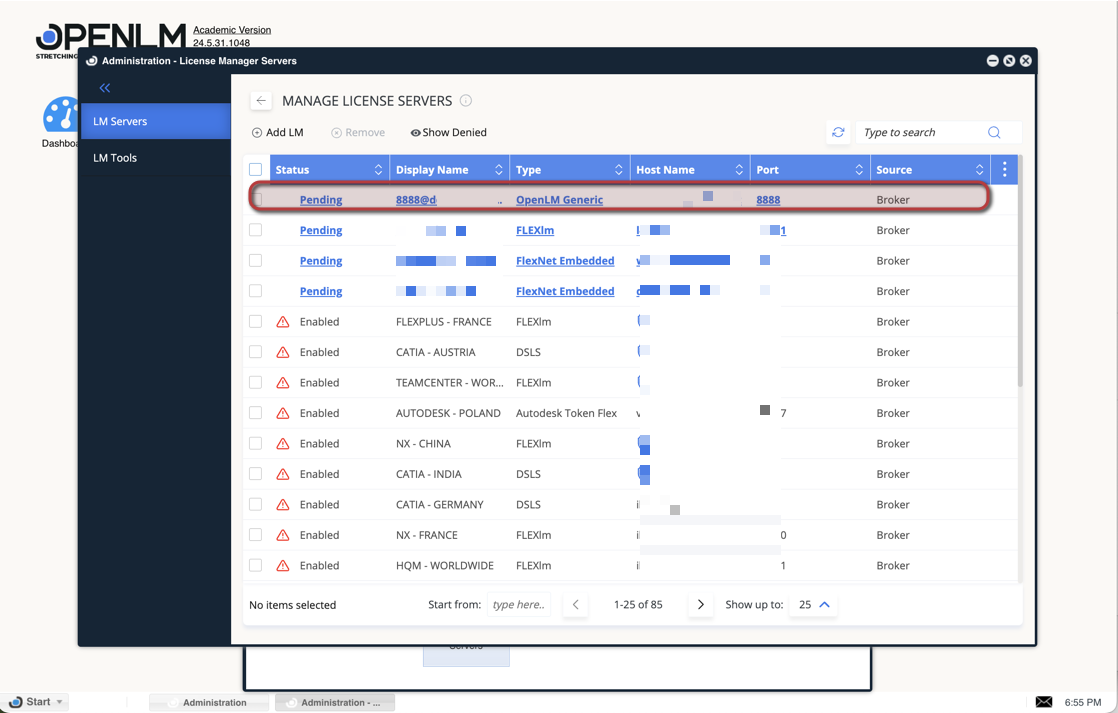Screen dimensions: 1118x713
Task: Select LM Servers in the sidebar
Action: pyautogui.click(x=120, y=121)
